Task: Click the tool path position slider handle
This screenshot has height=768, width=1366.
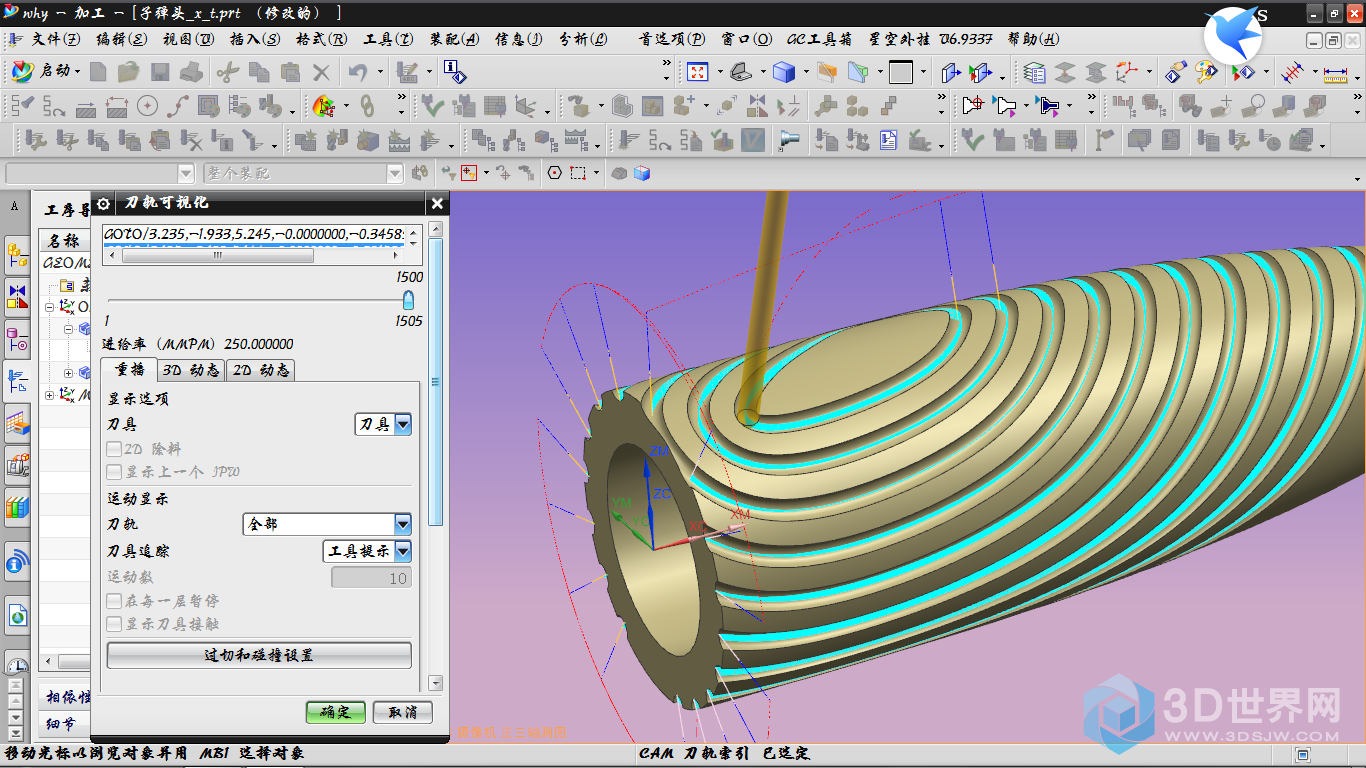Action: (x=408, y=300)
